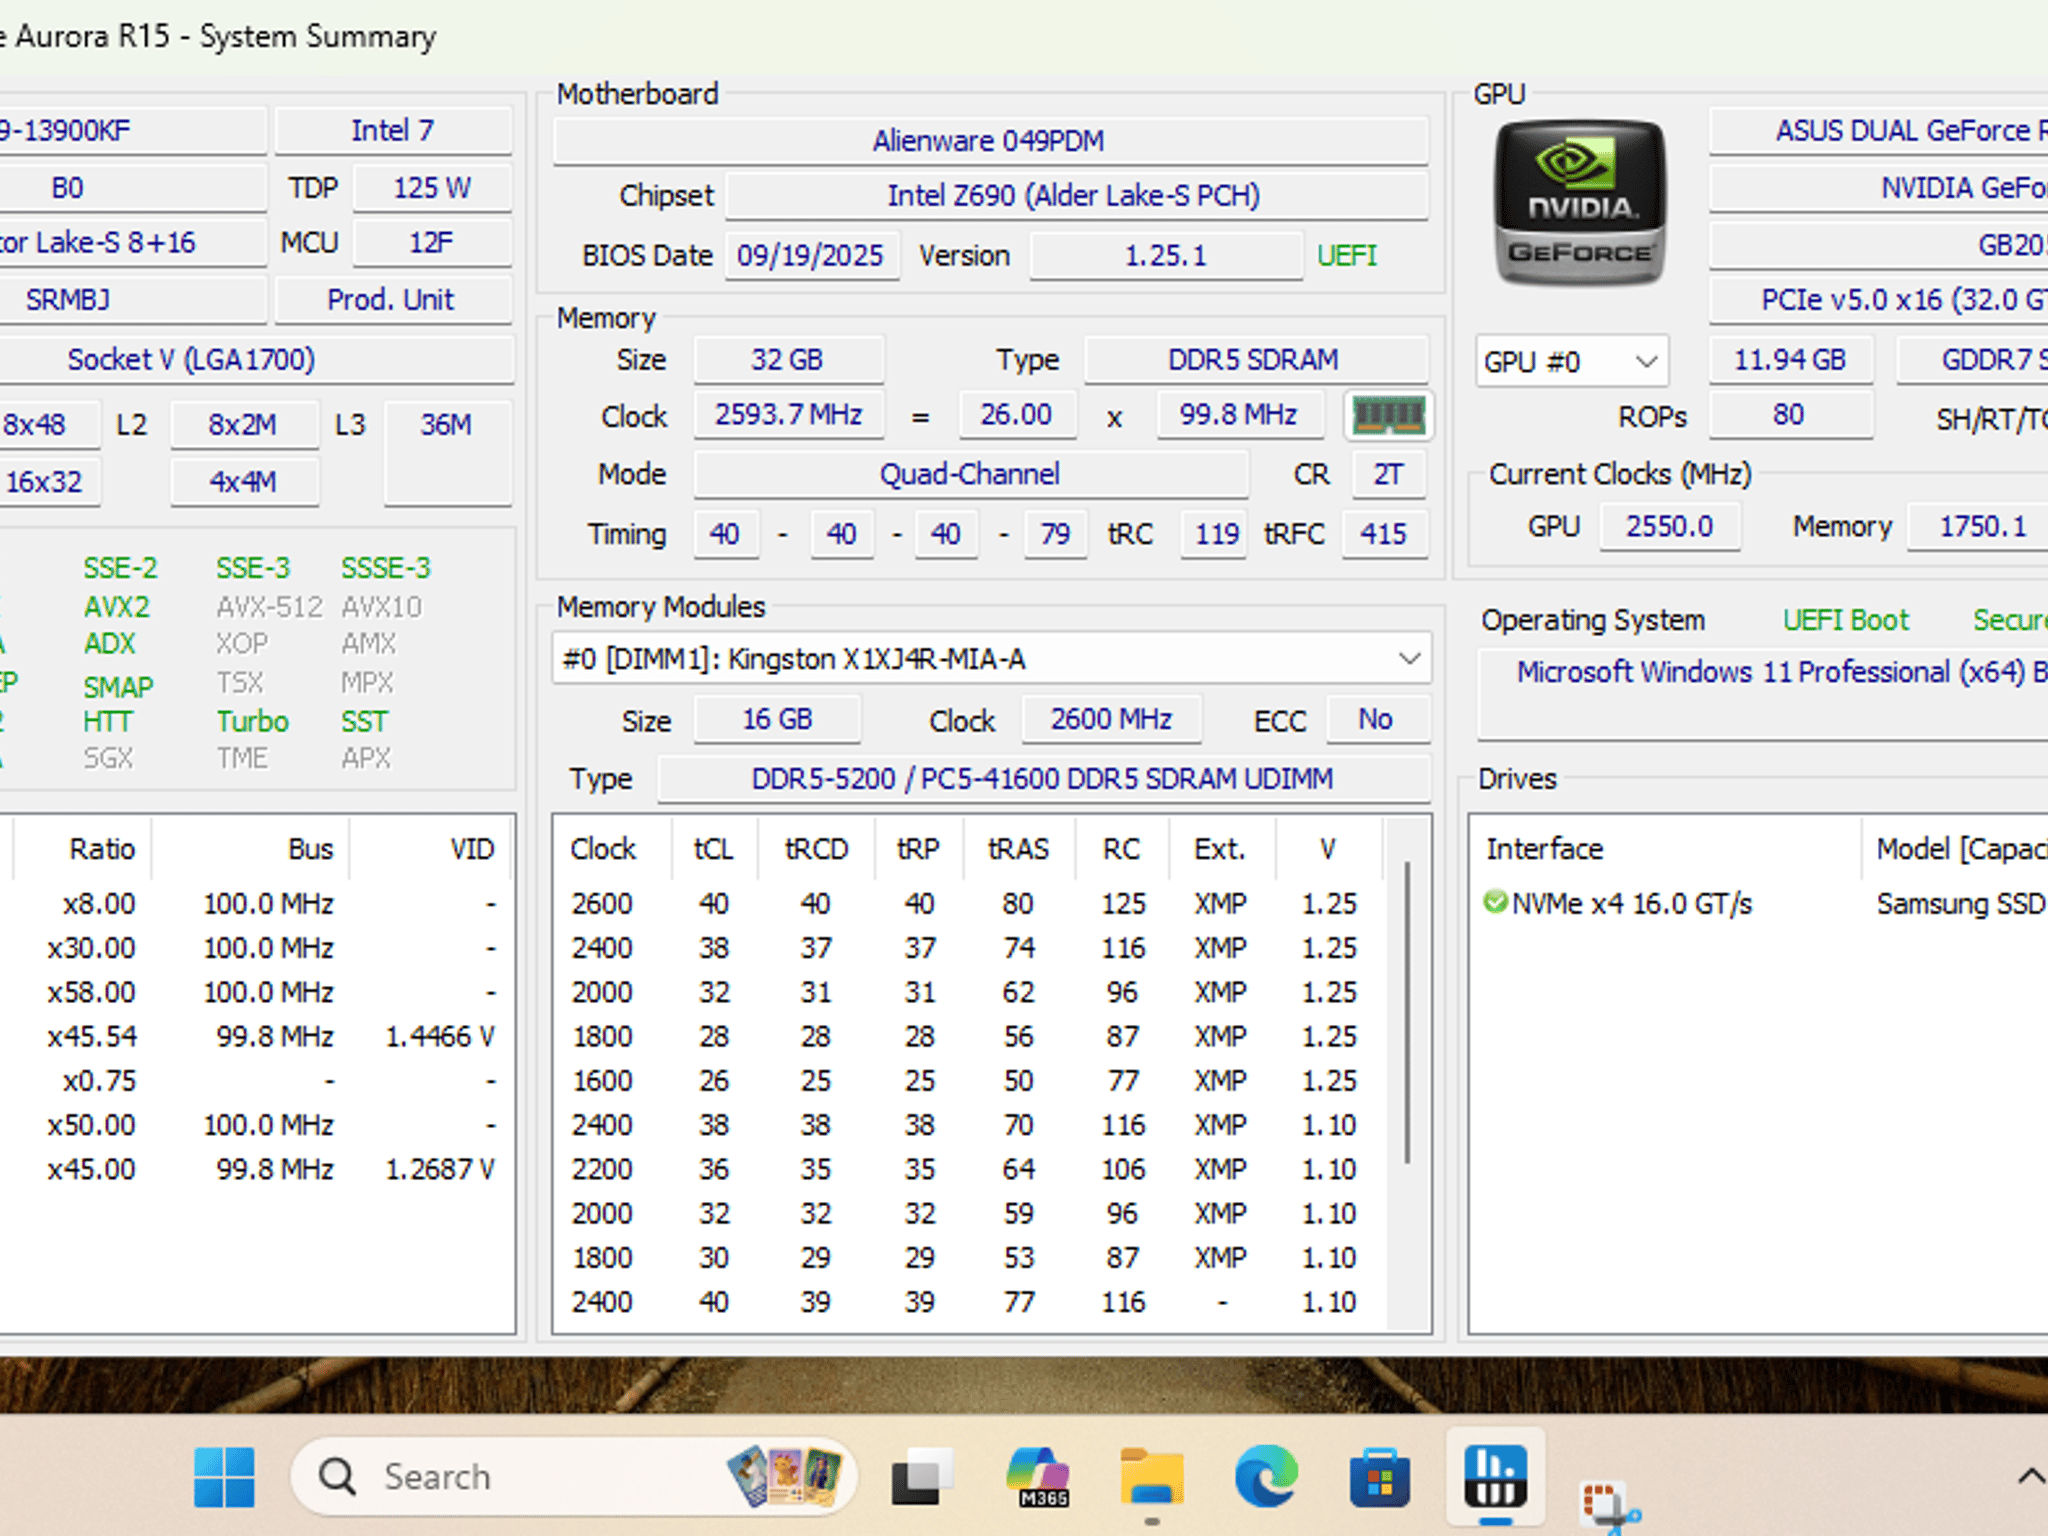Click the ROPs 80 value

(1789, 414)
